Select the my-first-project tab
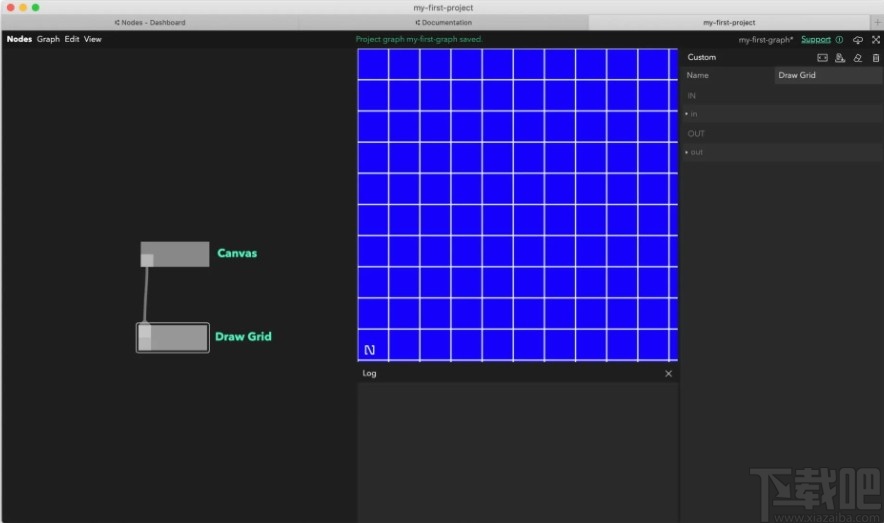Image resolution: width=884 pixels, height=523 pixels. (729, 23)
